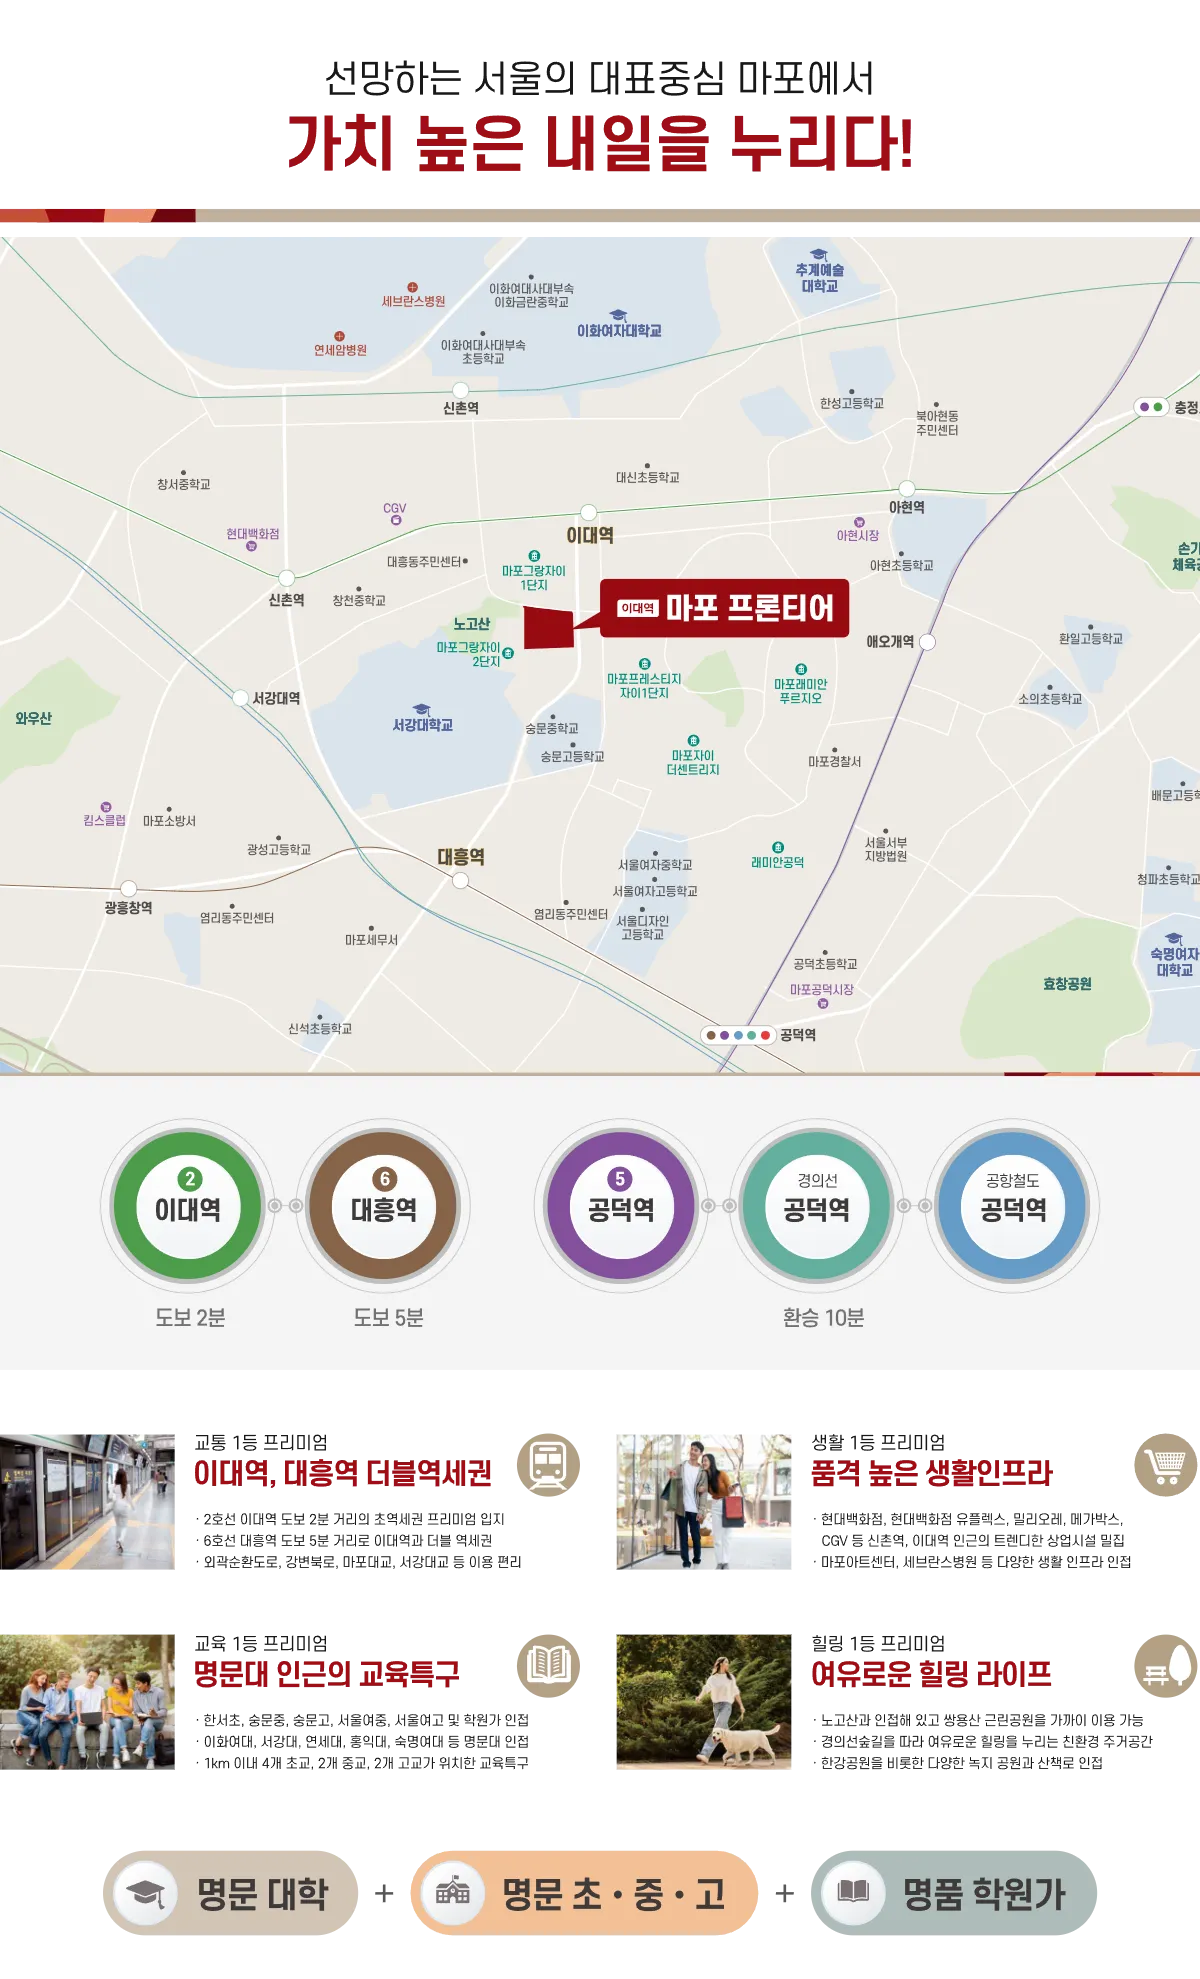This screenshot has width=1200, height=1979.
Task: Click the 마포경찰서 map label
Action: point(834,762)
